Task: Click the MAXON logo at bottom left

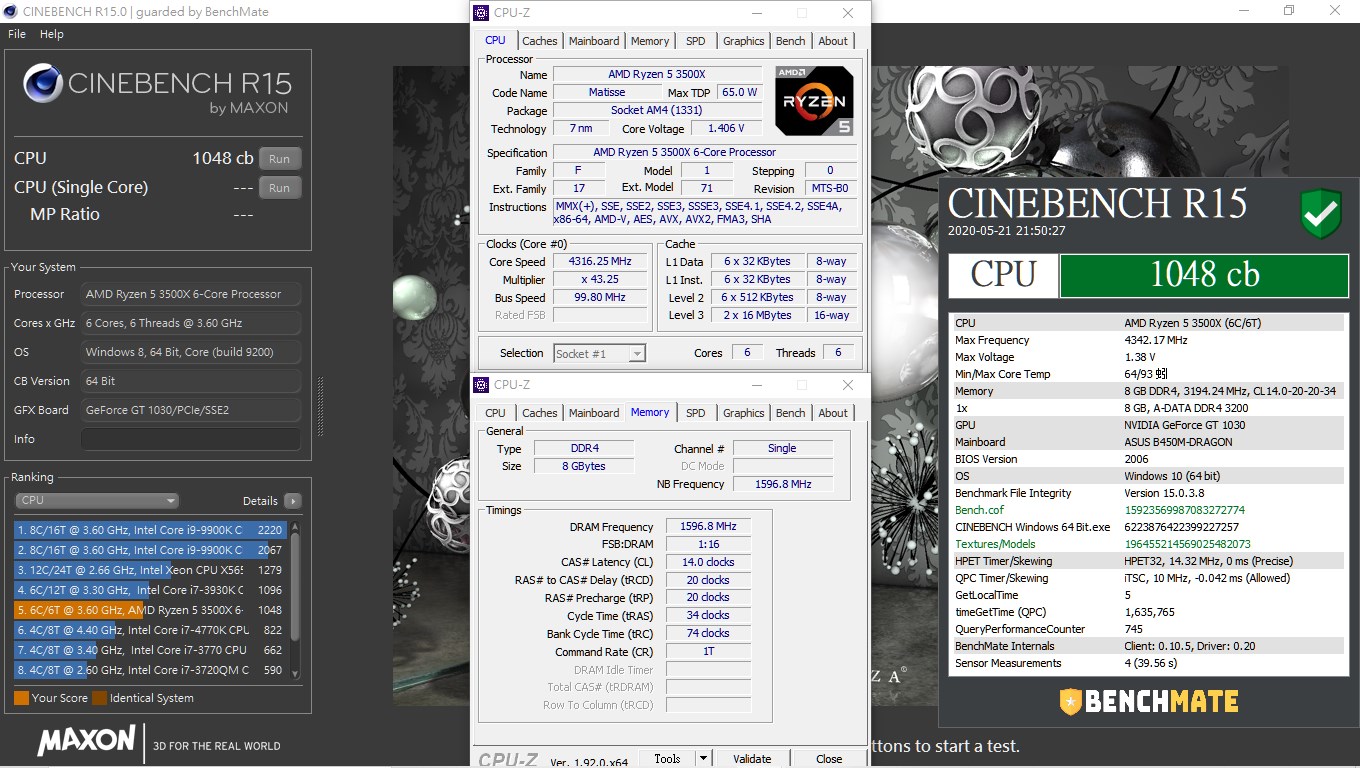Action: 86,740
